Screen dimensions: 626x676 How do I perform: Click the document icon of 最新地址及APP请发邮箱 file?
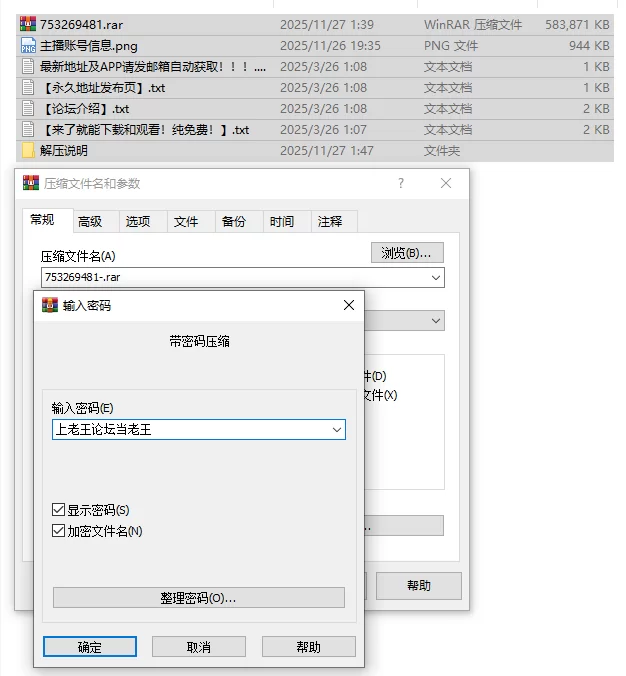(28, 66)
